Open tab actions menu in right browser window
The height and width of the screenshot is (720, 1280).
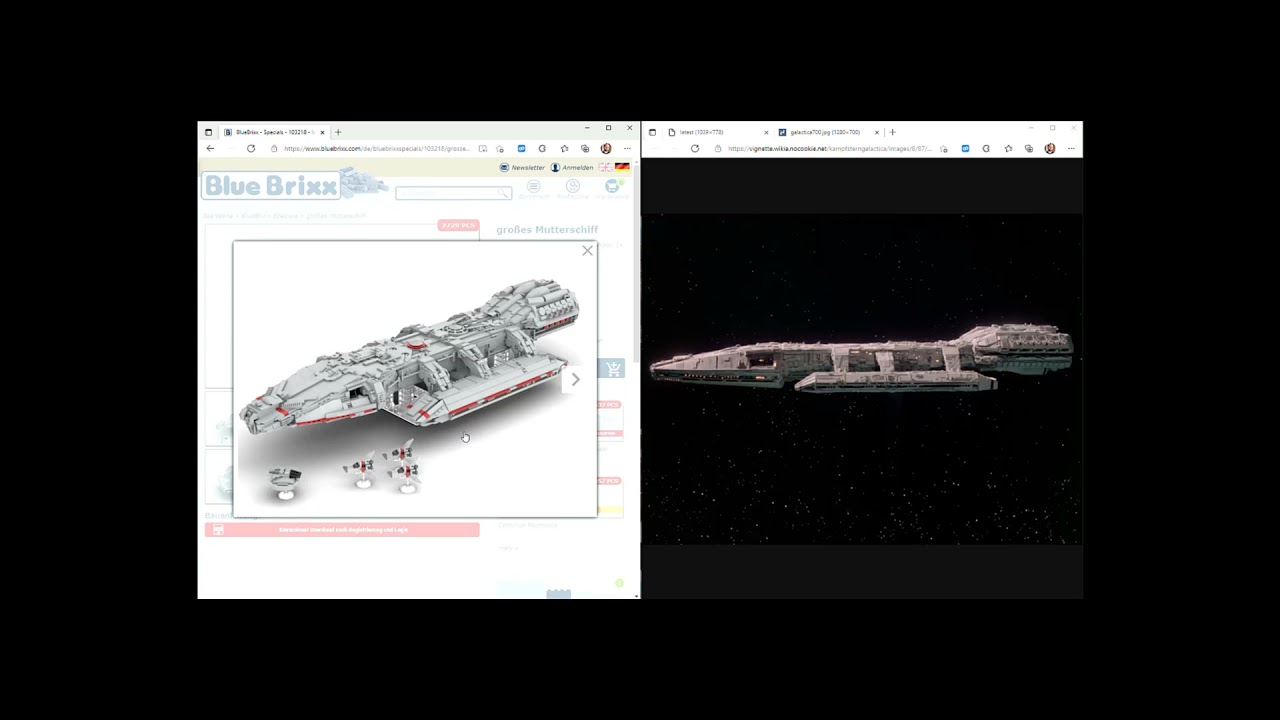(652, 132)
